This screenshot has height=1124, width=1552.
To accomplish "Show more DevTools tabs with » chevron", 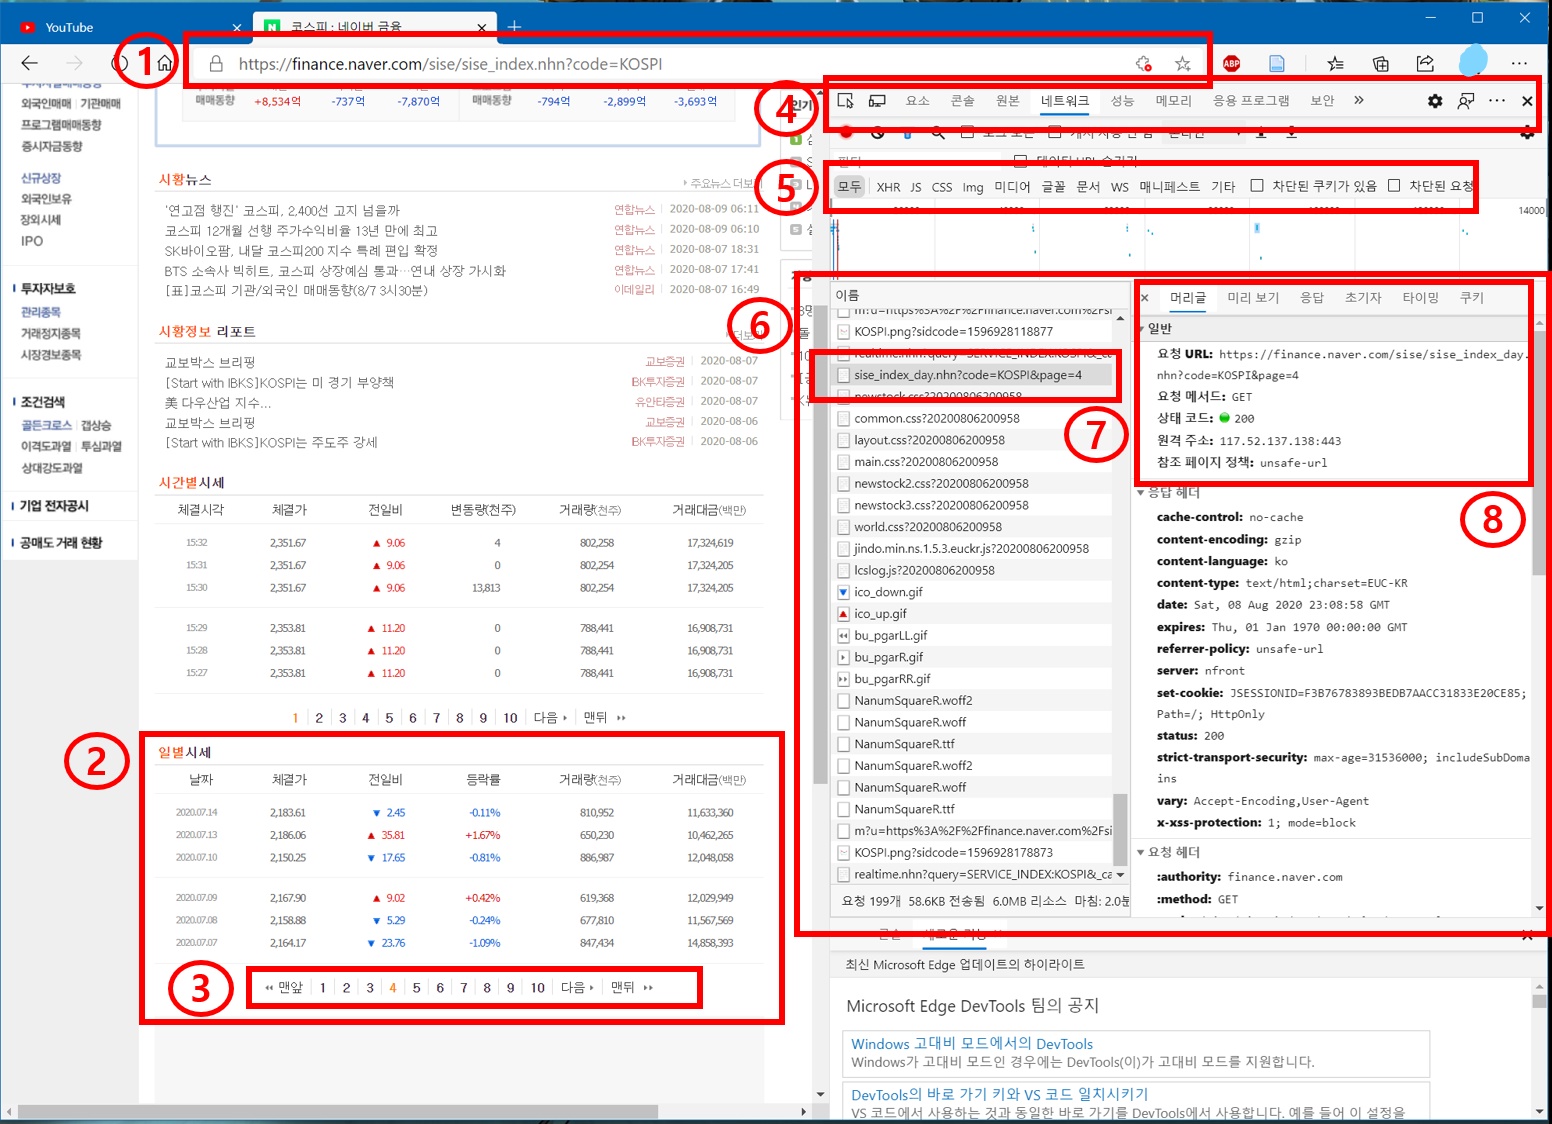I will 1359,100.
